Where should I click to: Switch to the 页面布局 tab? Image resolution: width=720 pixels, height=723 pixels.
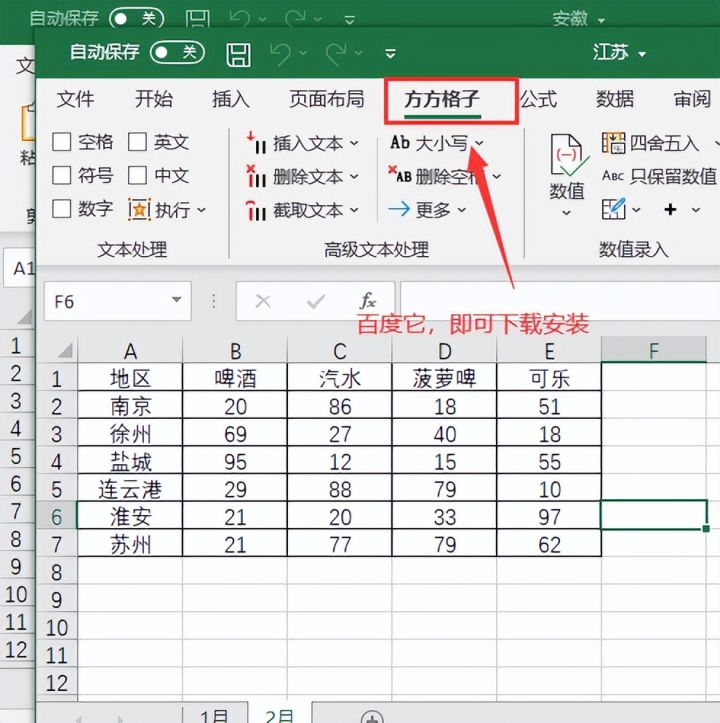click(327, 99)
